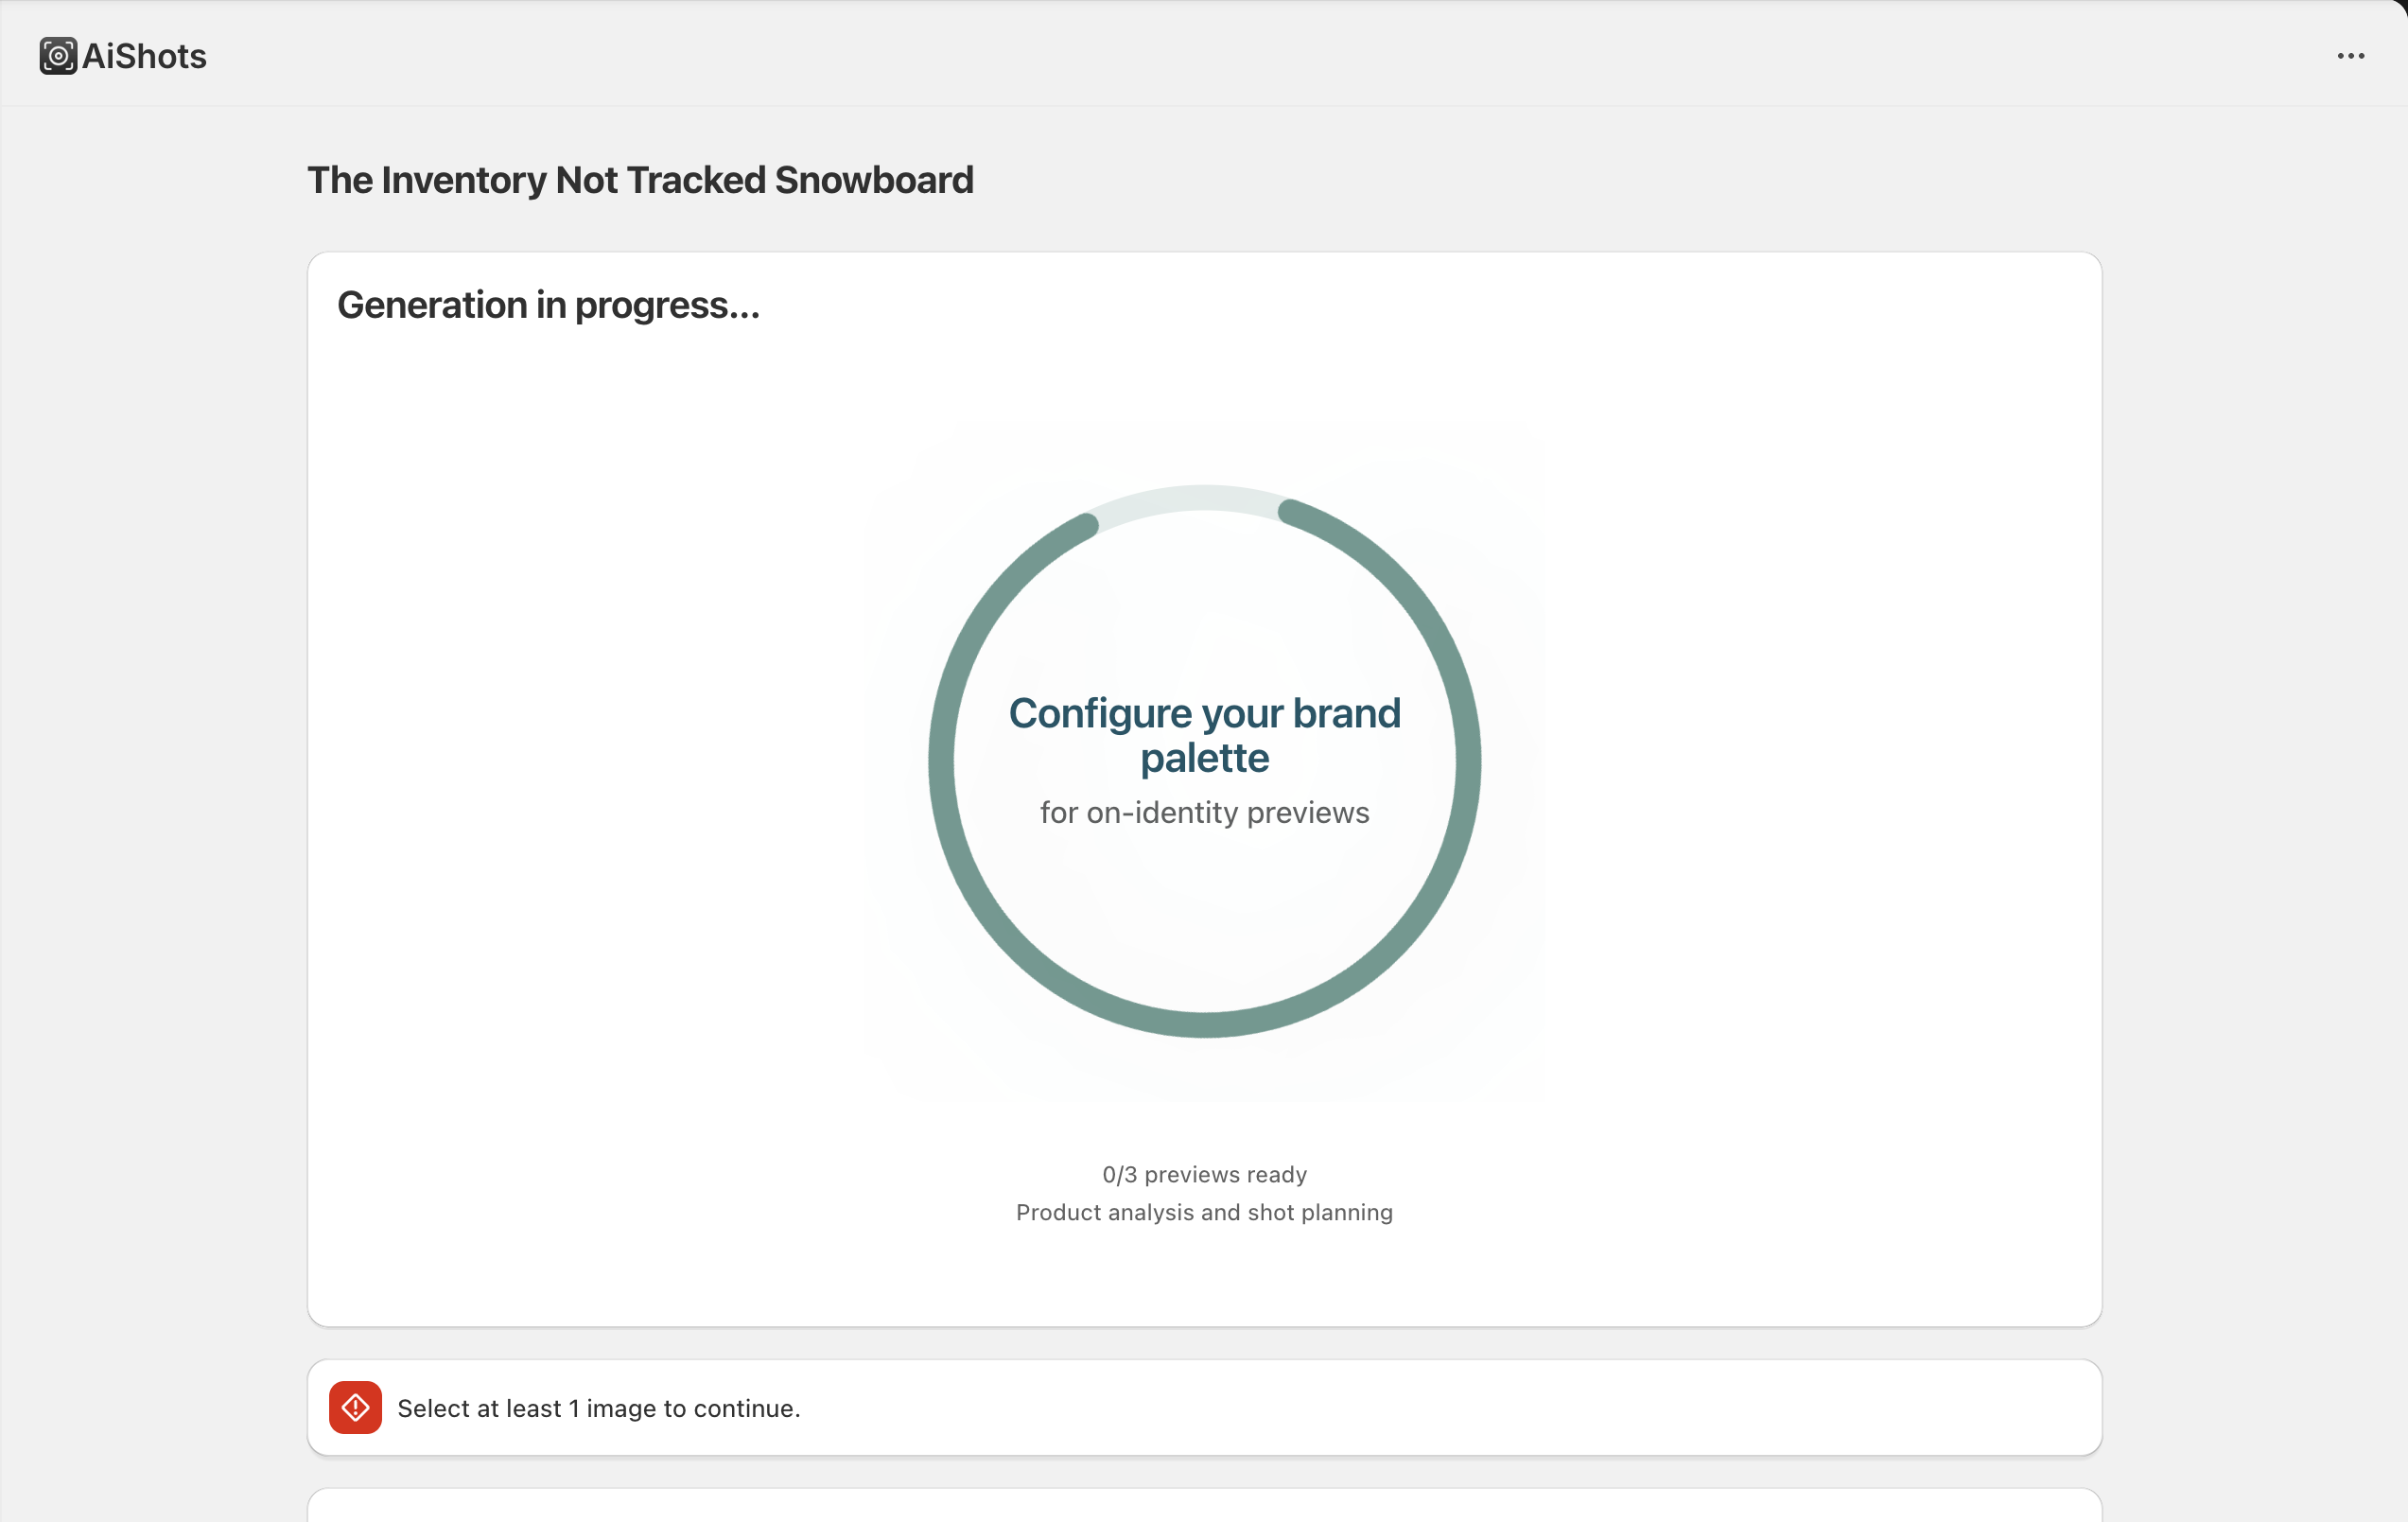Open the three-dot more options menu
The image size is (2408, 1522).
click(2350, 56)
